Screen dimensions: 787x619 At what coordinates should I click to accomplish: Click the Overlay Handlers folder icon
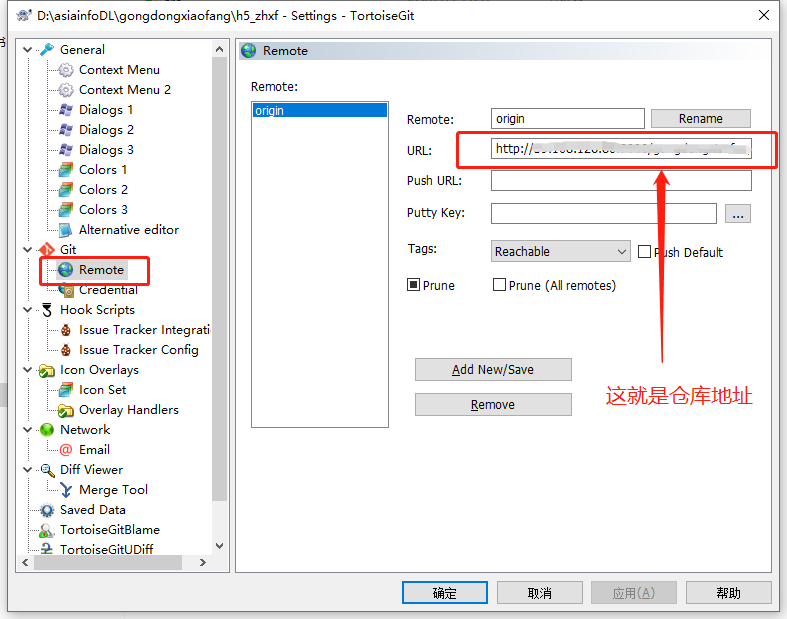(x=66, y=410)
